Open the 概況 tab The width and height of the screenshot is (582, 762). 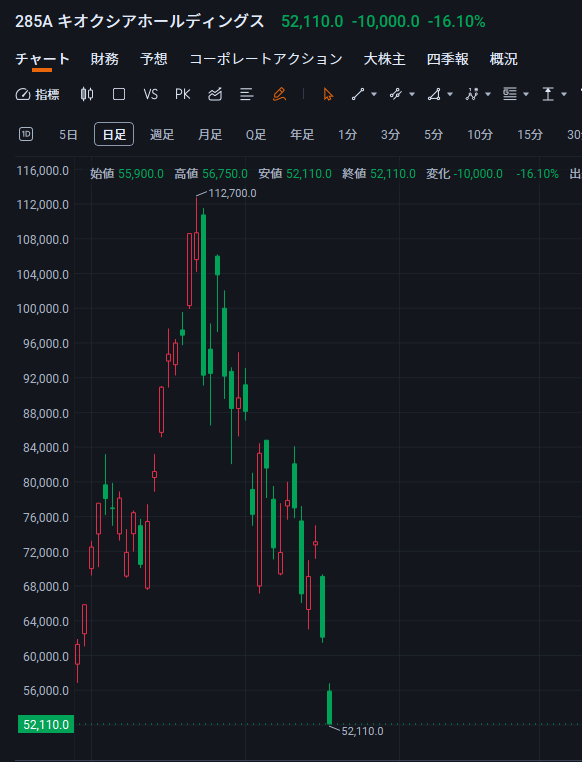pyautogui.click(x=504, y=59)
